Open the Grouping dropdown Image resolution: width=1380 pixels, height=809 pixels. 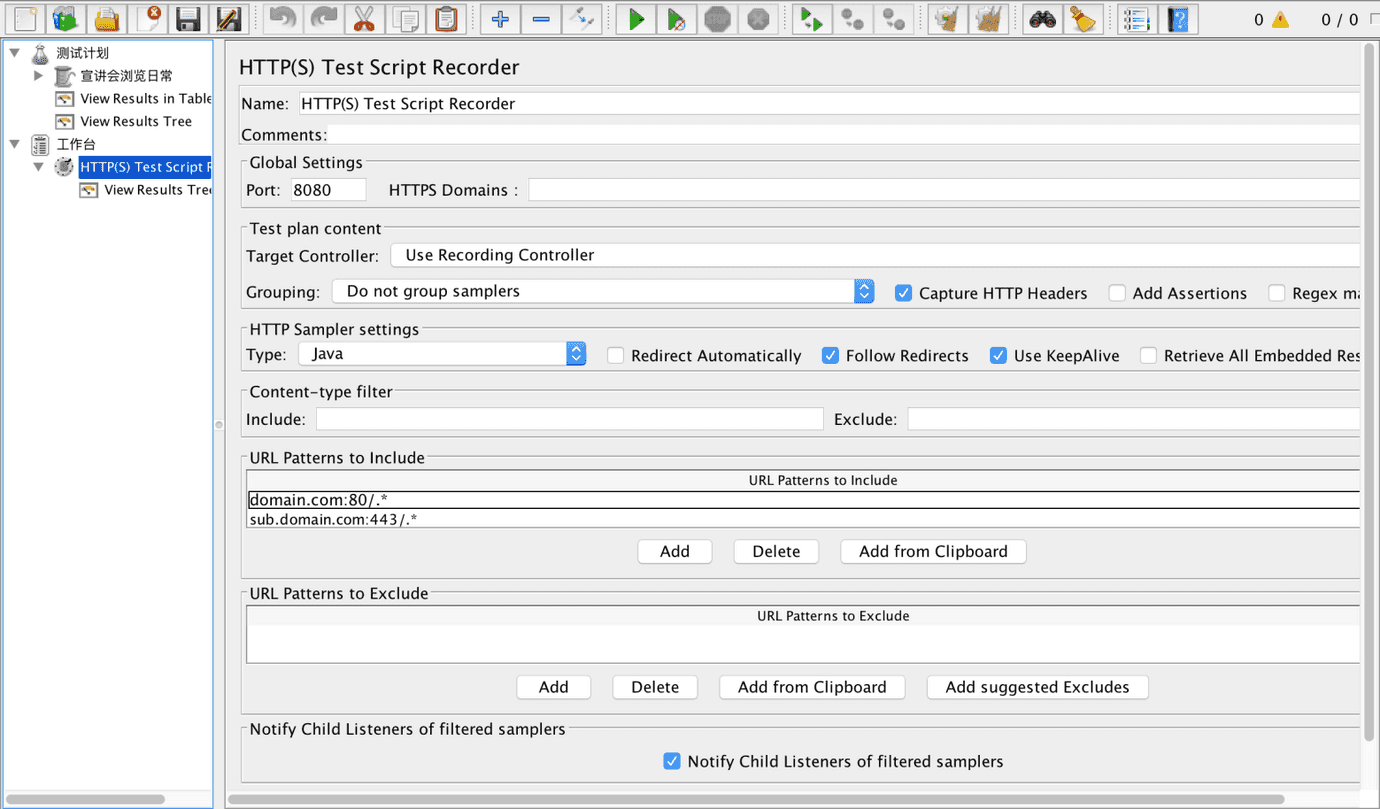pos(863,291)
